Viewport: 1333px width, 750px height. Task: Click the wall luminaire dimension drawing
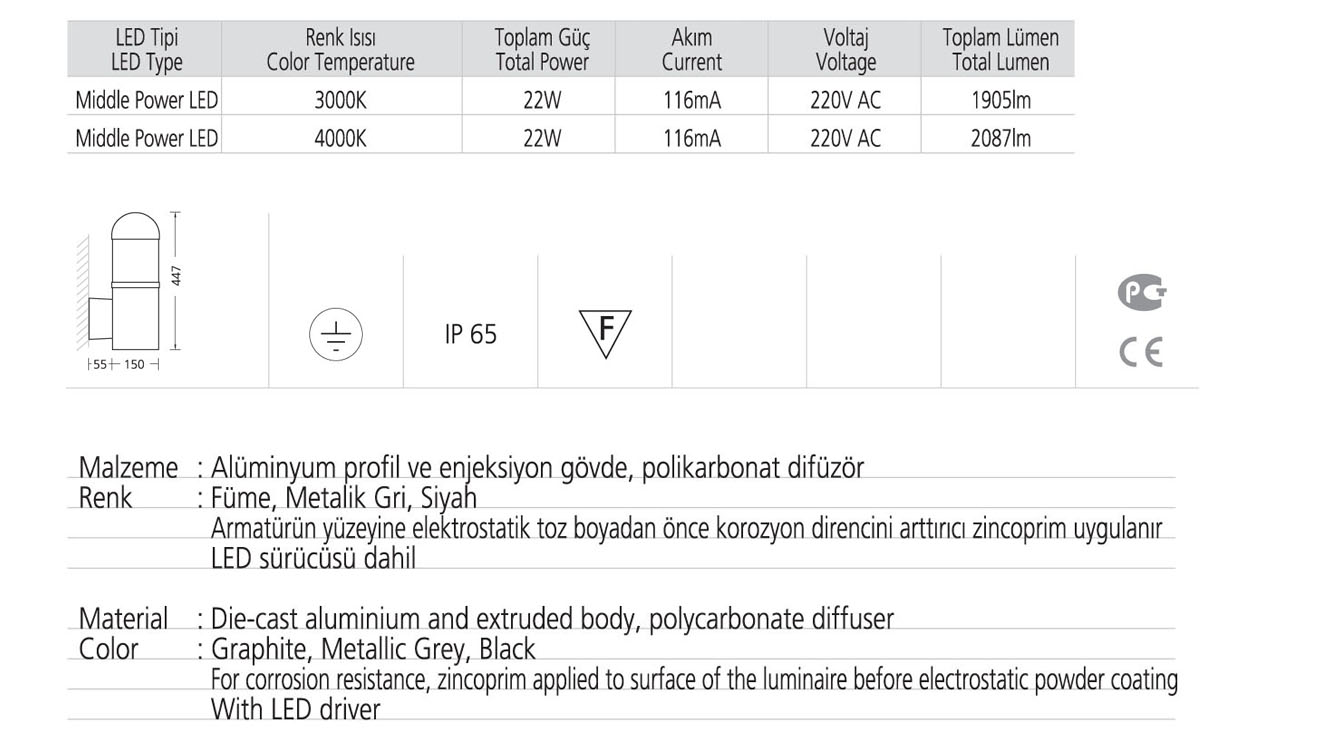pos(125,282)
